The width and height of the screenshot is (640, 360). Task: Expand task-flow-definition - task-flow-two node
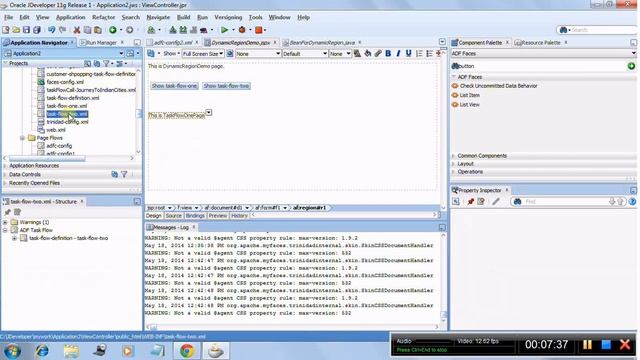(14, 238)
